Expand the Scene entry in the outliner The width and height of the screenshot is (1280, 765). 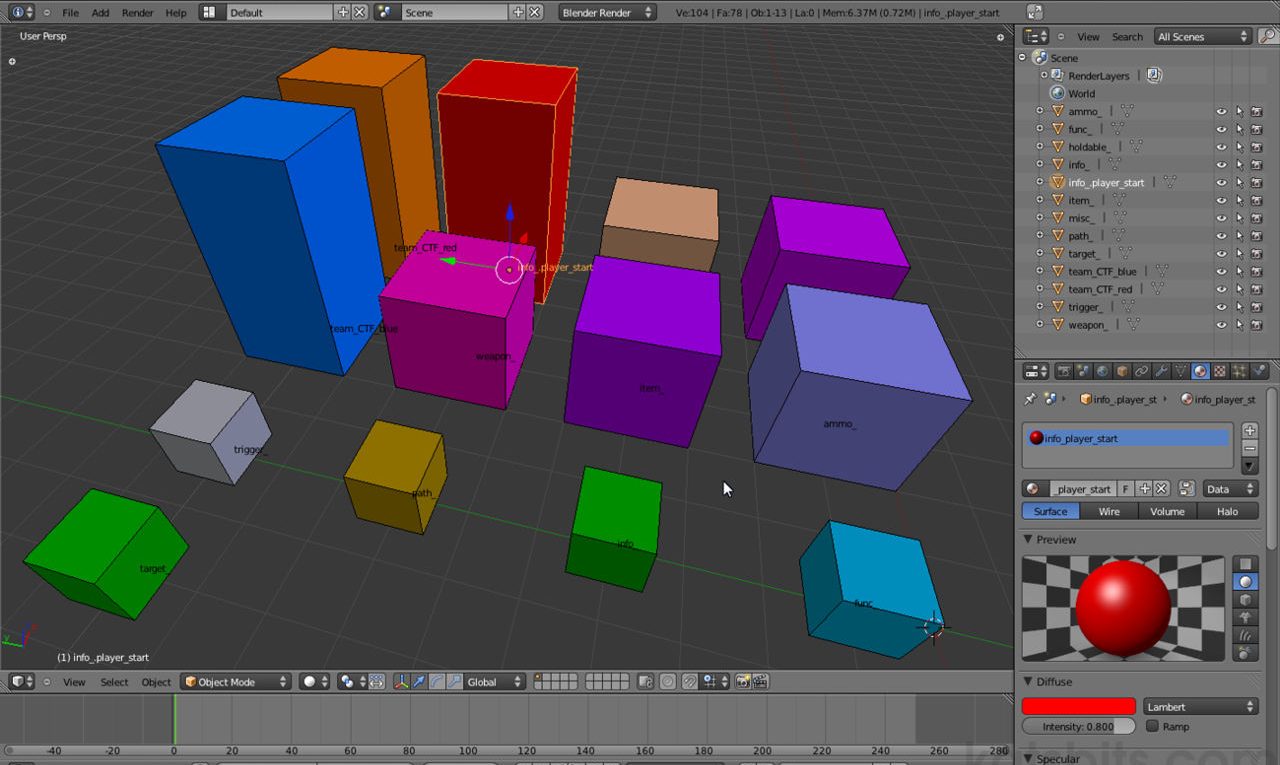click(x=1022, y=57)
